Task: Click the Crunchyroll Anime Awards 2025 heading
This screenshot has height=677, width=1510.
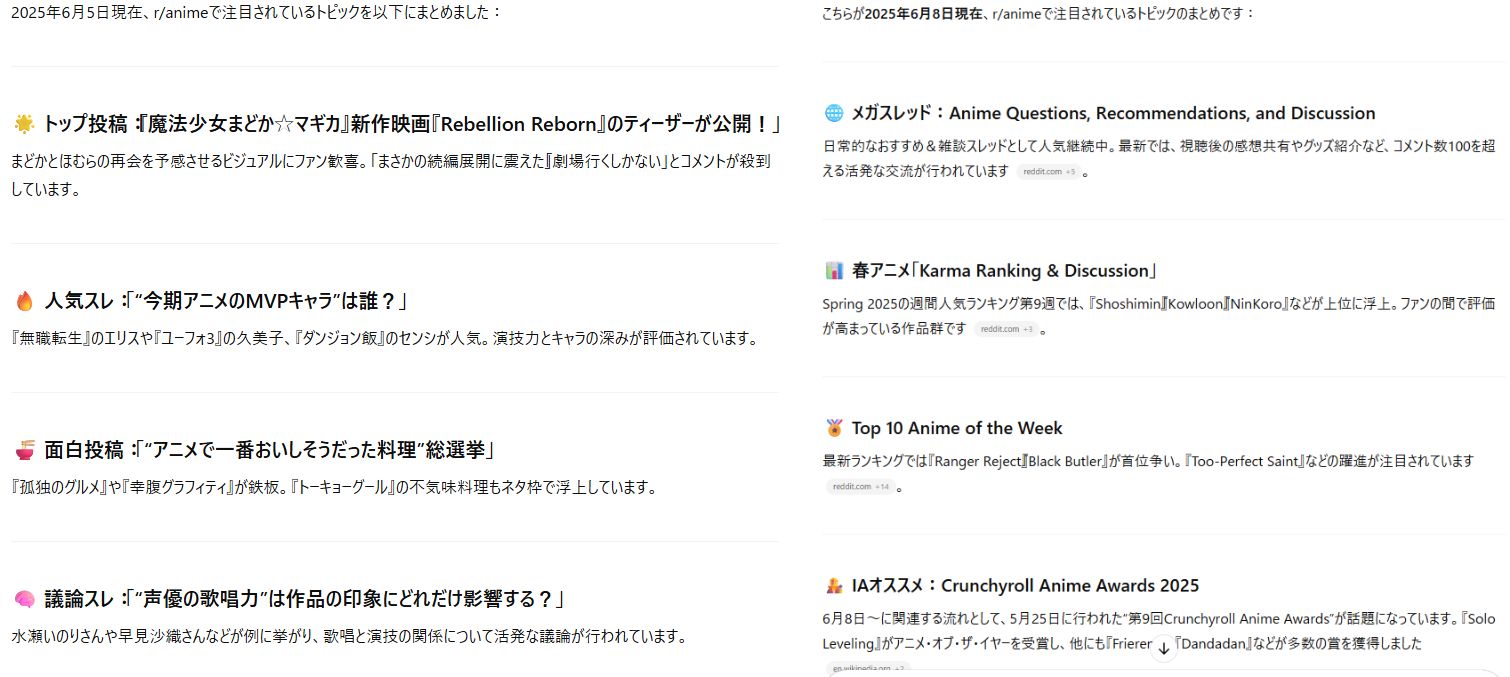Action: click(x=1025, y=586)
